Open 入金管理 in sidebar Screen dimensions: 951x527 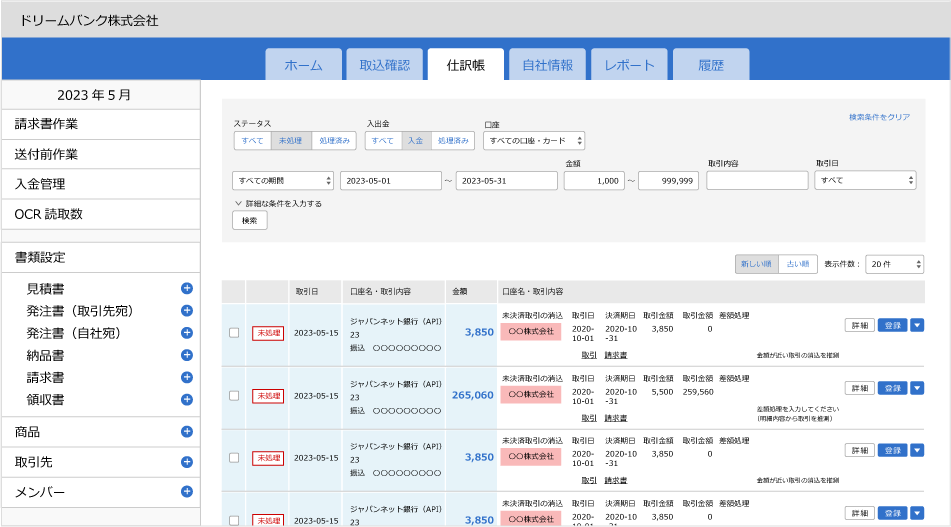point(101,184)
